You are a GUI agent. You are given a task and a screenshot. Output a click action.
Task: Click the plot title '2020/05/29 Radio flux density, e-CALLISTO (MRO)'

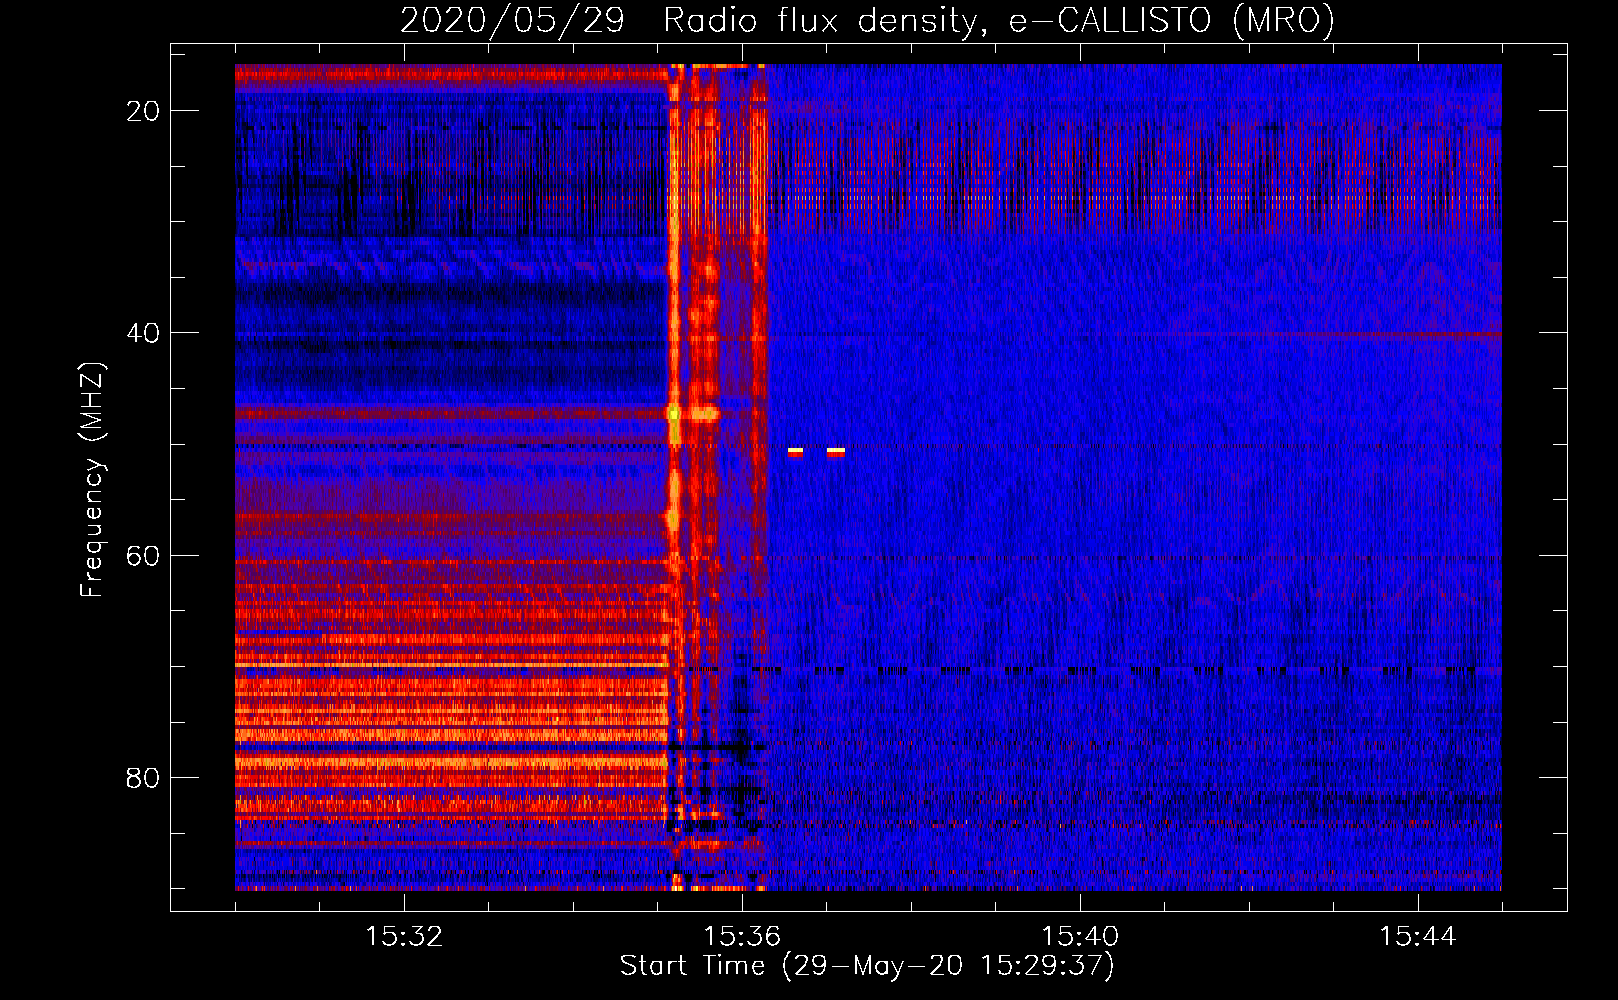[867, 20]
